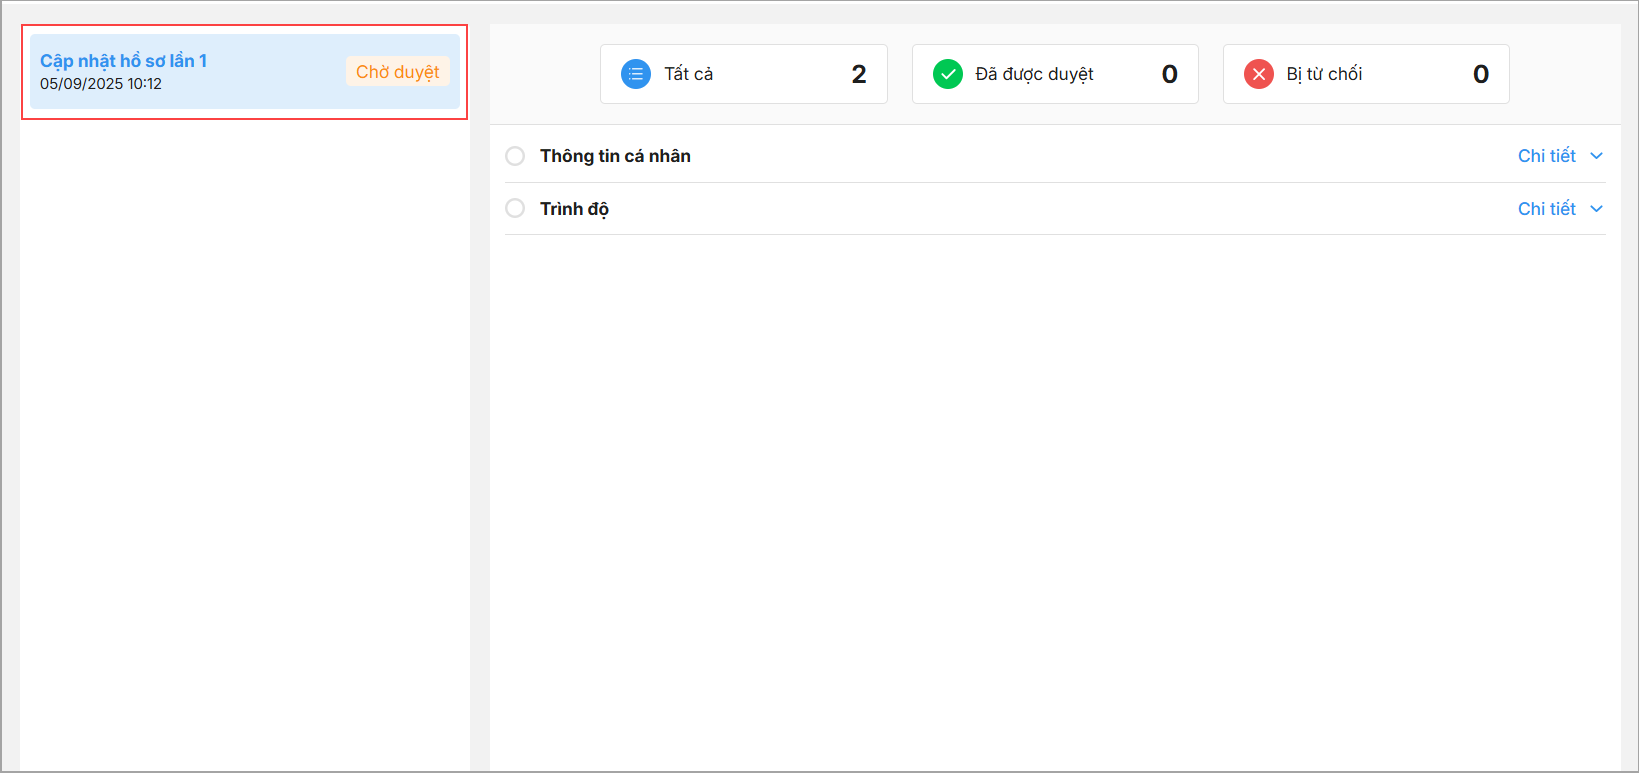1639x773 pixels.
Task: Click the red X icon for Bị từ chối
Action: (x=1258, y=74)
